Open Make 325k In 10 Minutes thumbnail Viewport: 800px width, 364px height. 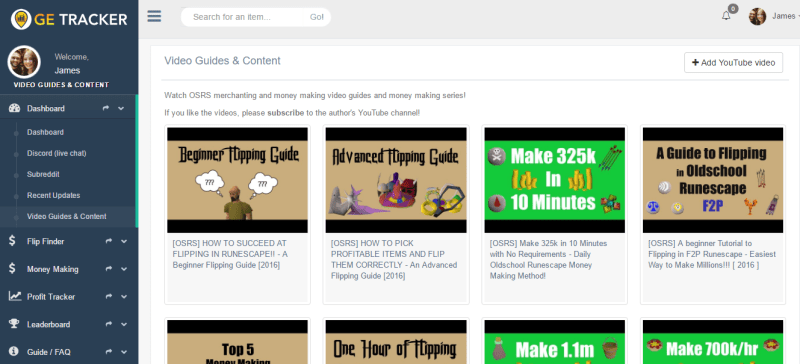click(555, 180)
